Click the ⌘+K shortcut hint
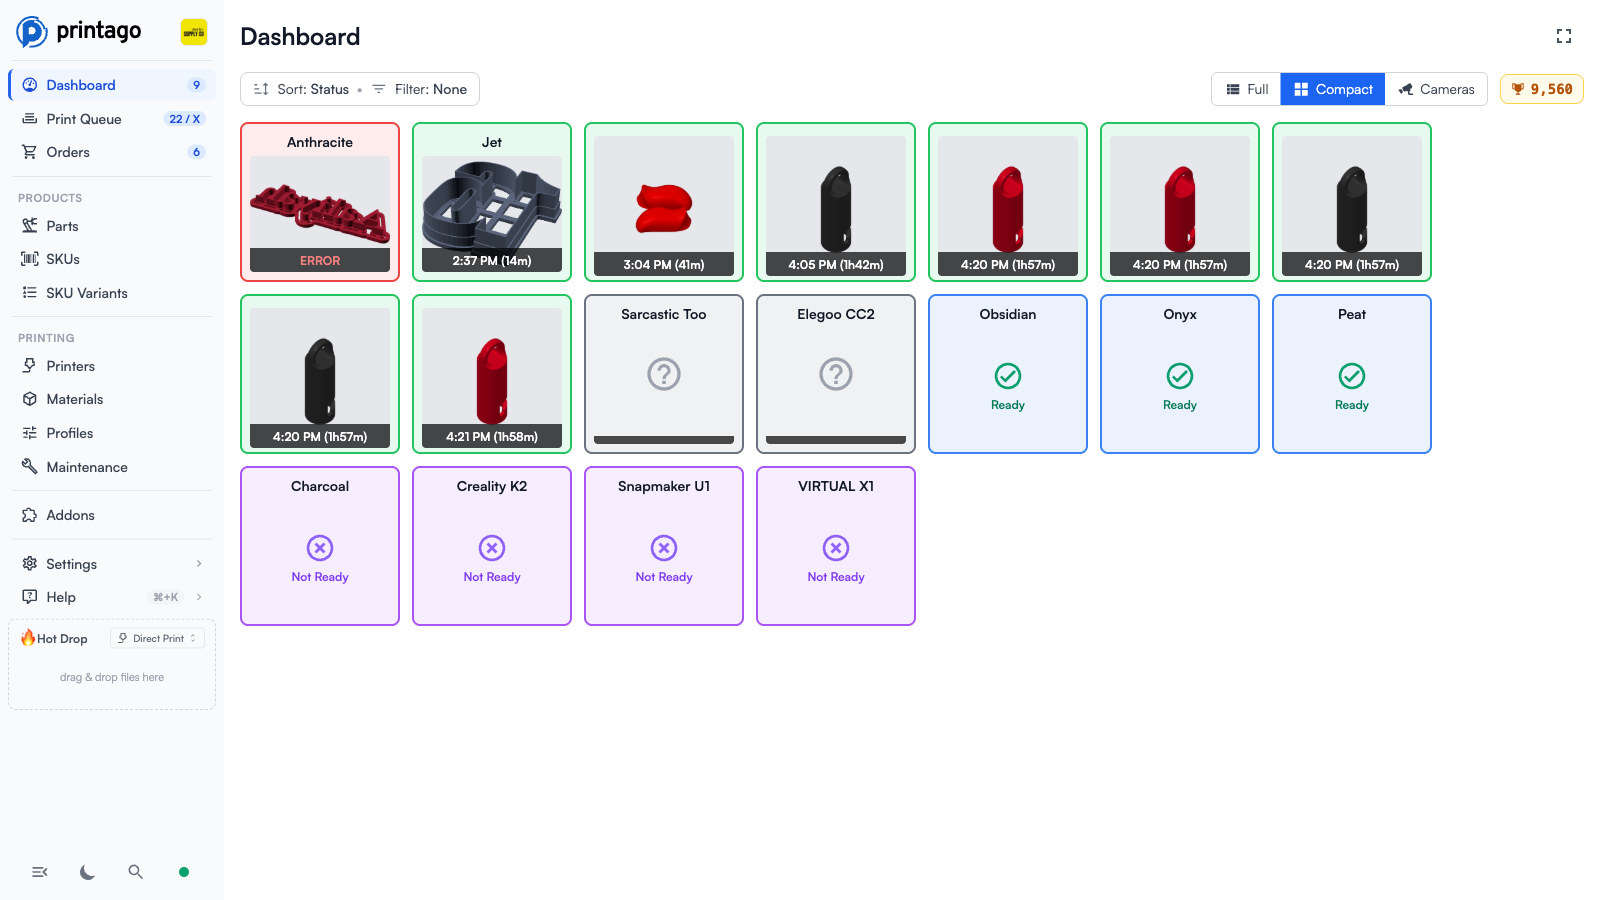Viewport: 1600px width, 900px height. click(166, 597)
